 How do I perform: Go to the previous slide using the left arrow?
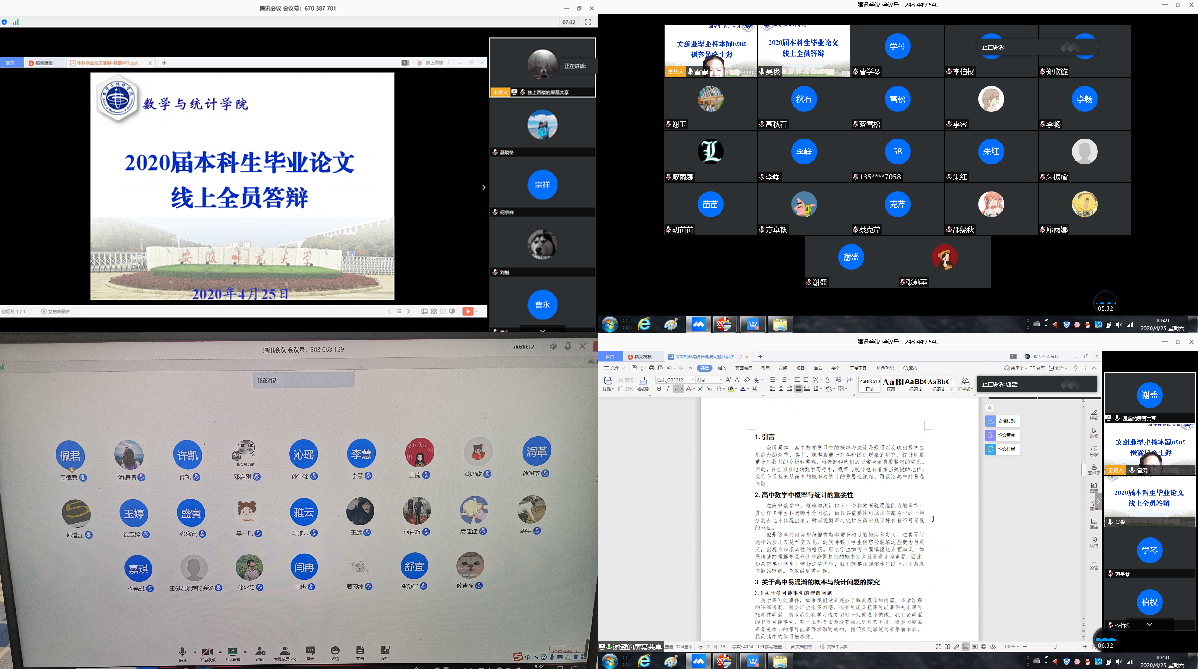390,312
